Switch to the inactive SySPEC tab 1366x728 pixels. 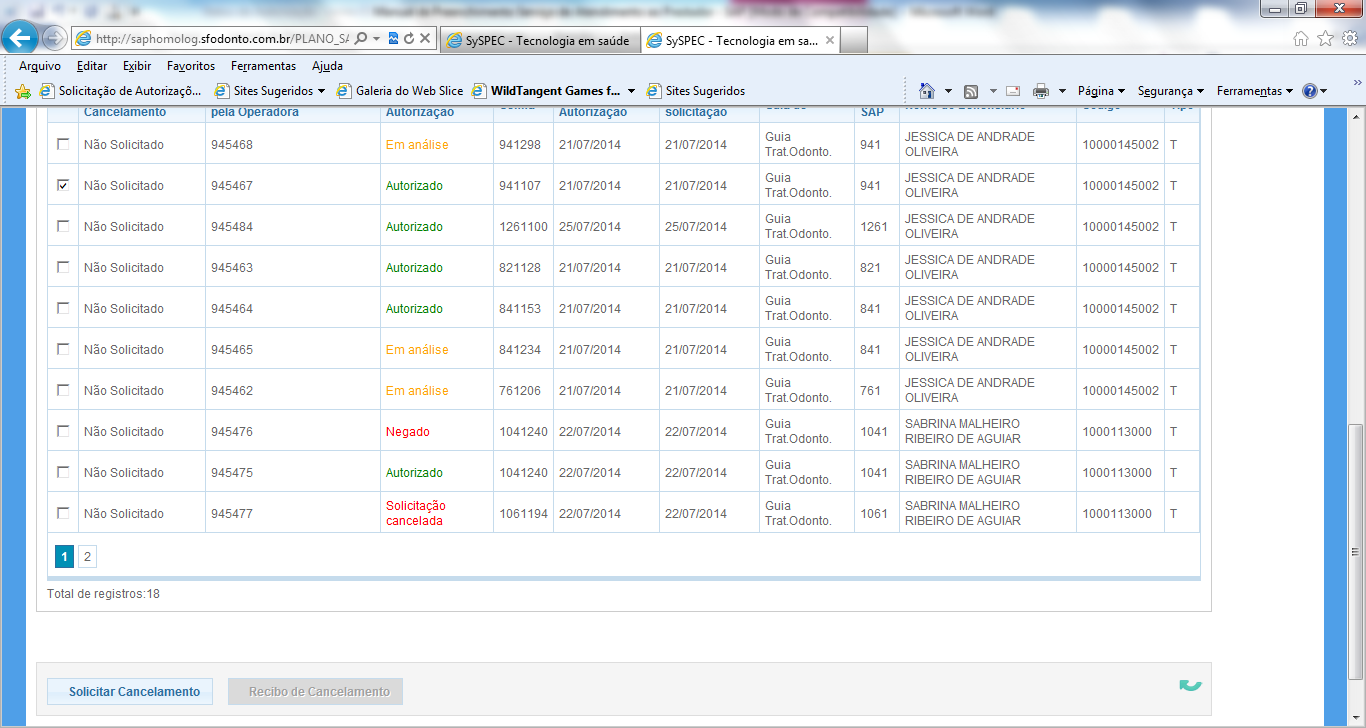538,41
